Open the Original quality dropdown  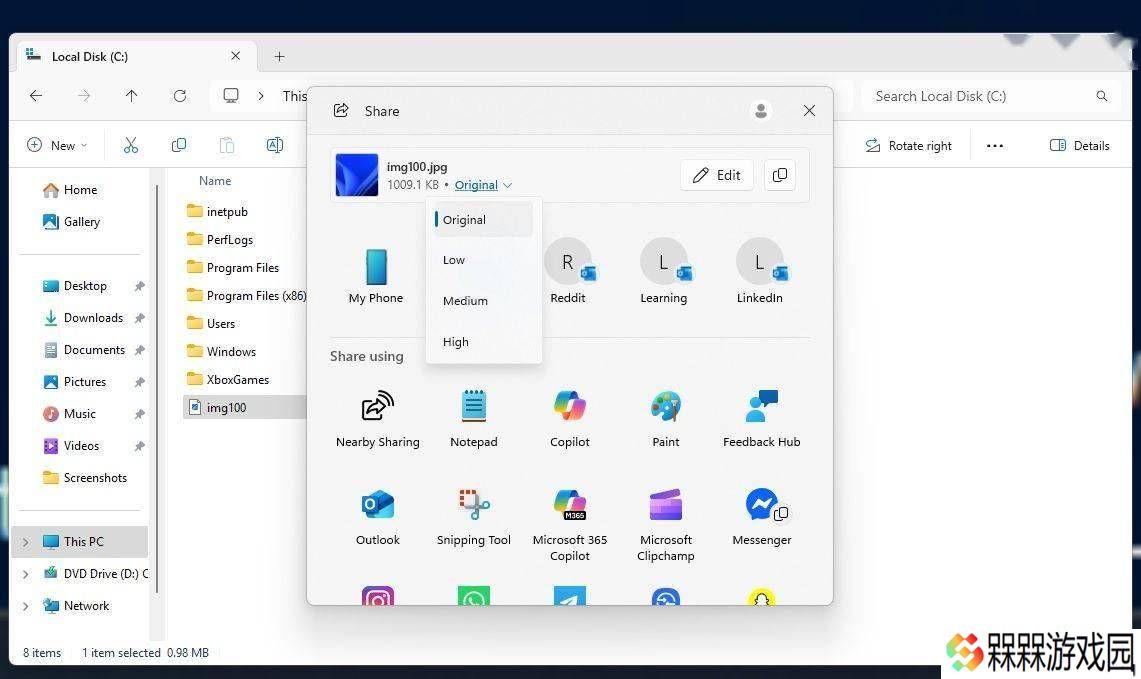(x=483, y=185)
